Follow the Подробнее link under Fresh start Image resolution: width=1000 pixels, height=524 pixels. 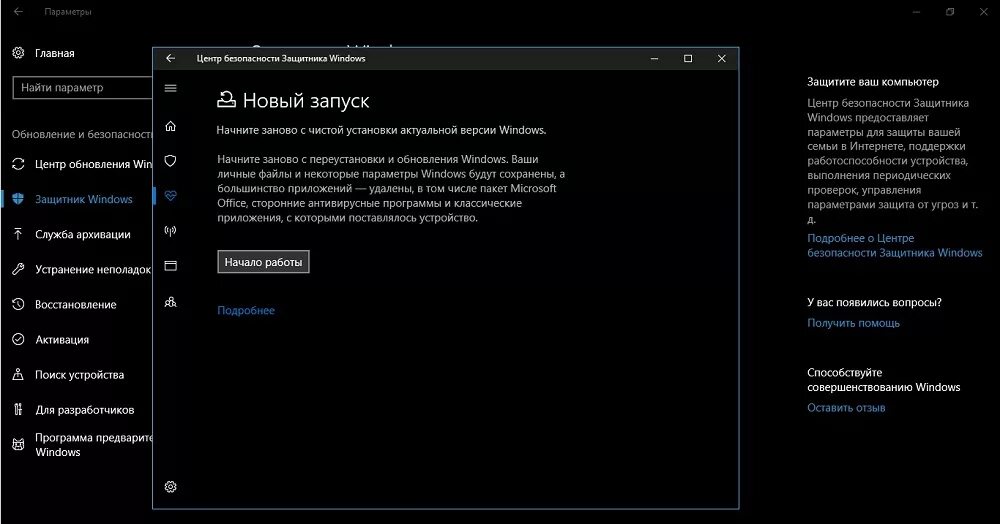point(246,310)
